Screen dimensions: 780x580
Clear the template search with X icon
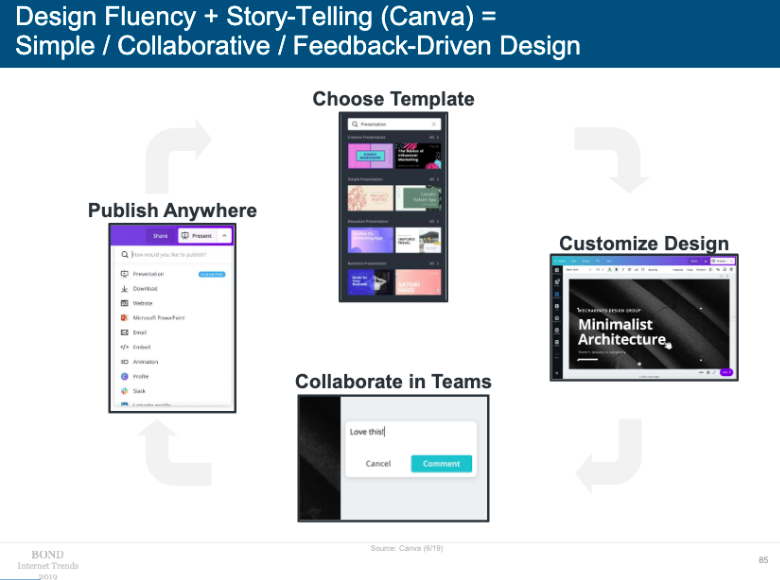point(434,124)
